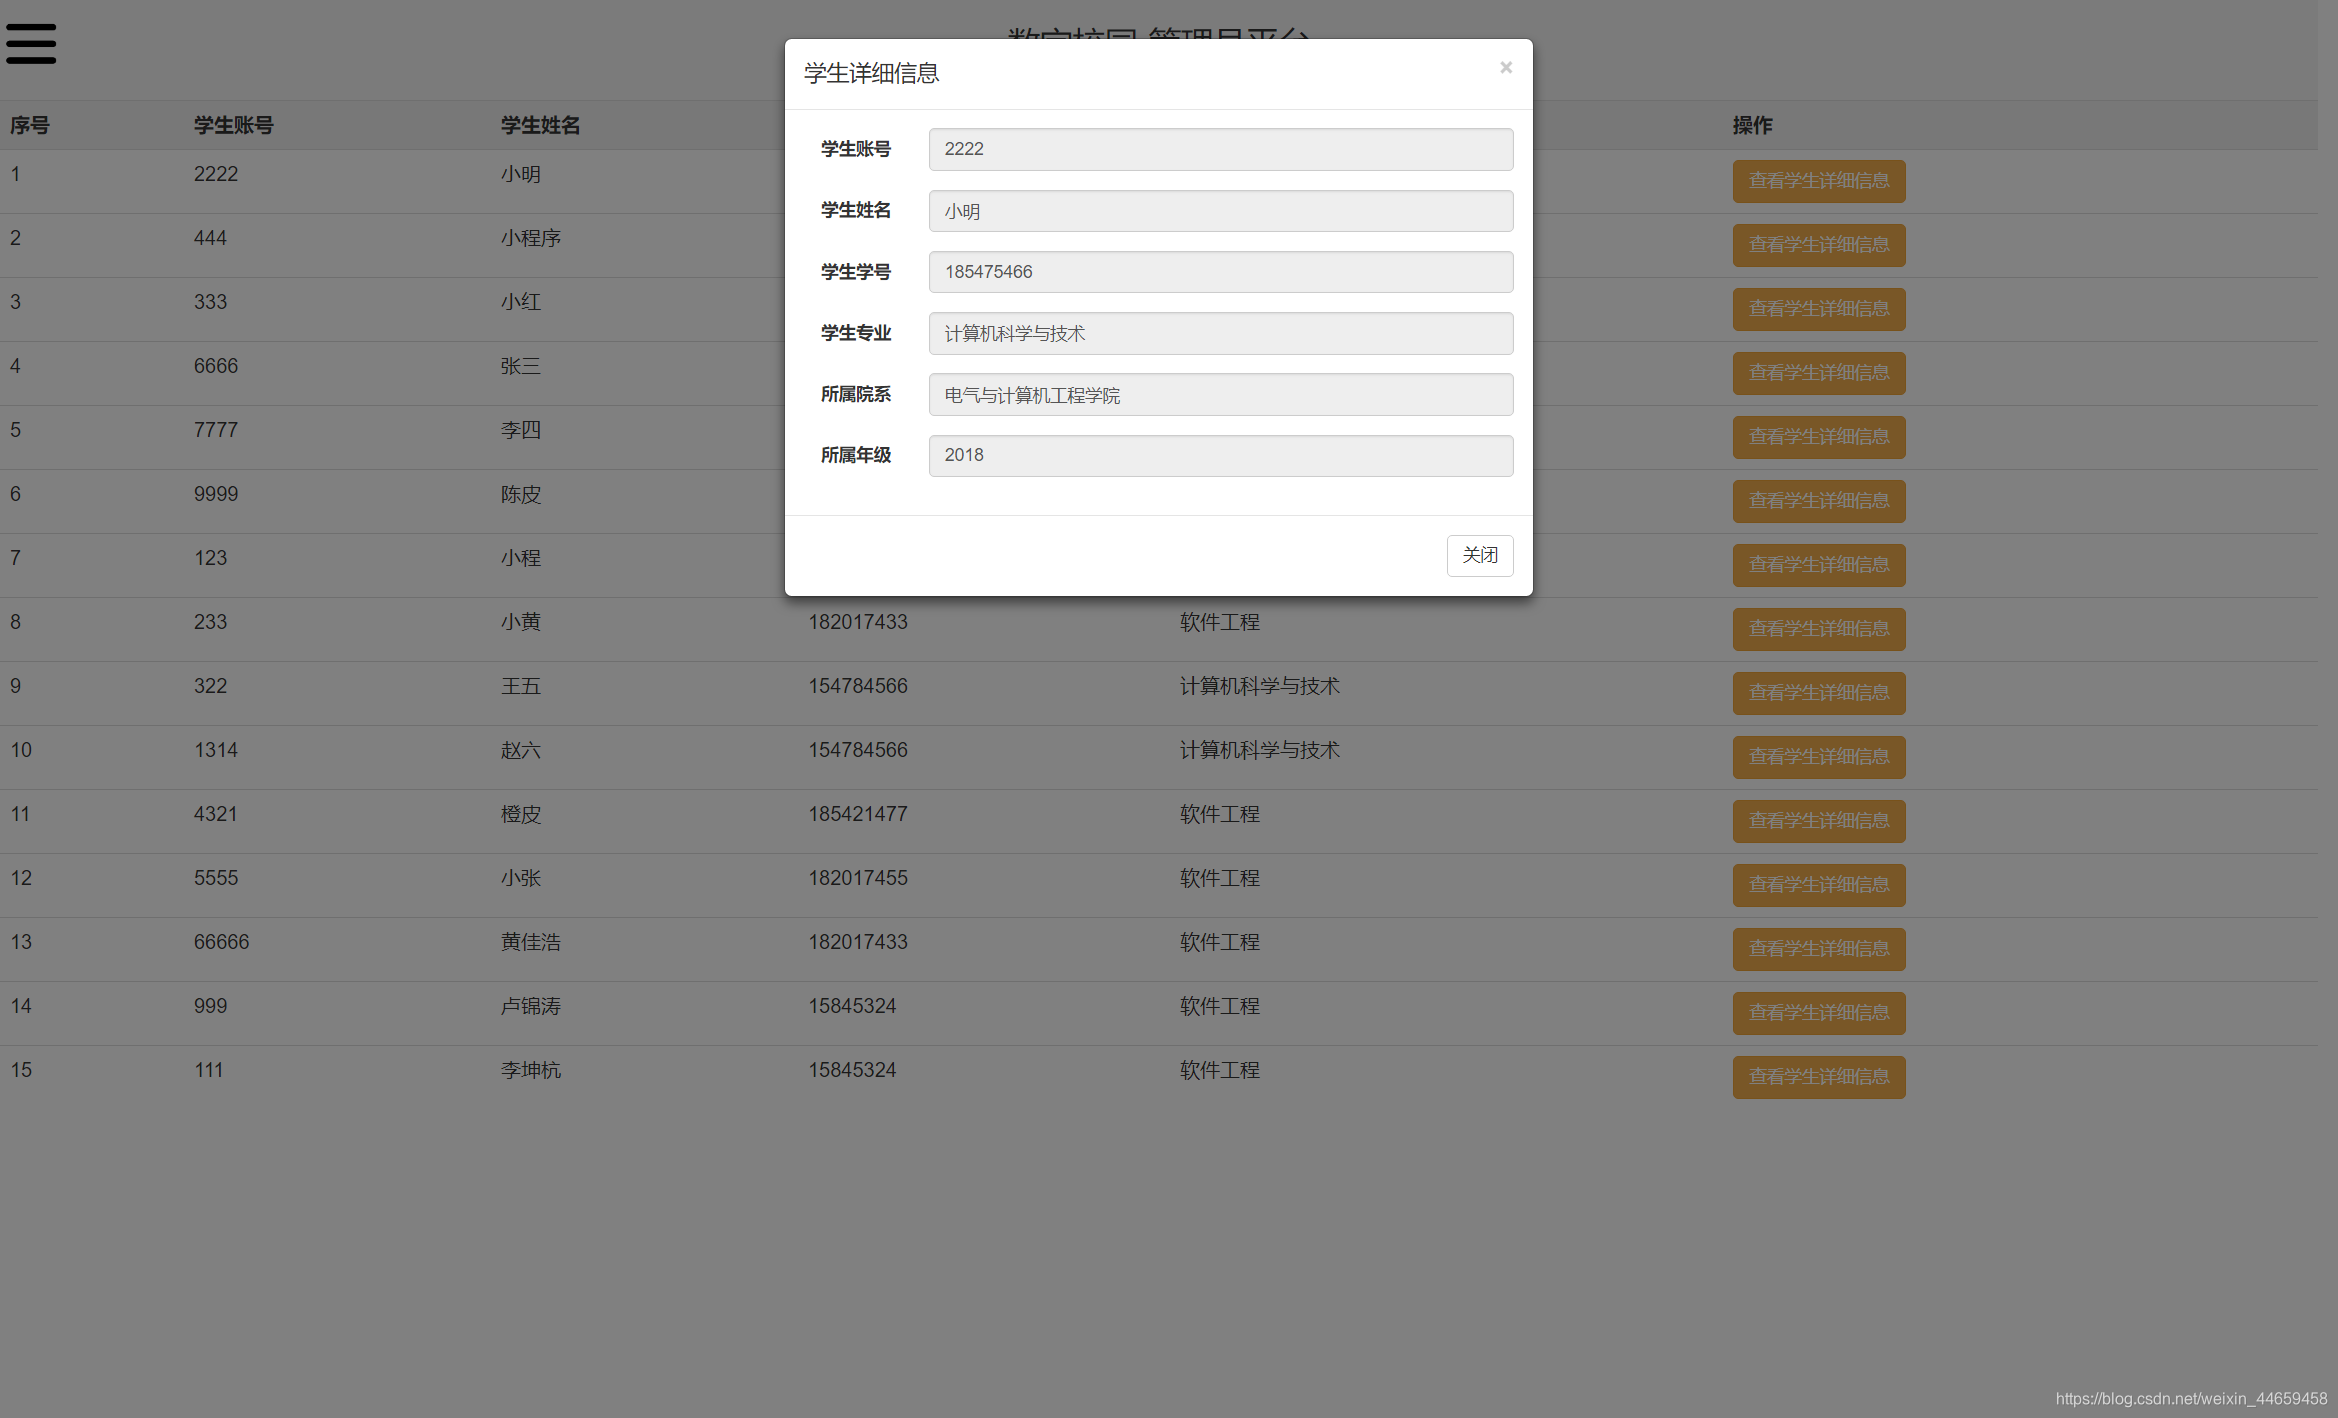Screen dimensions: 2338x1418
Task: View details for student 黄佳浩
Action: 1819,949
